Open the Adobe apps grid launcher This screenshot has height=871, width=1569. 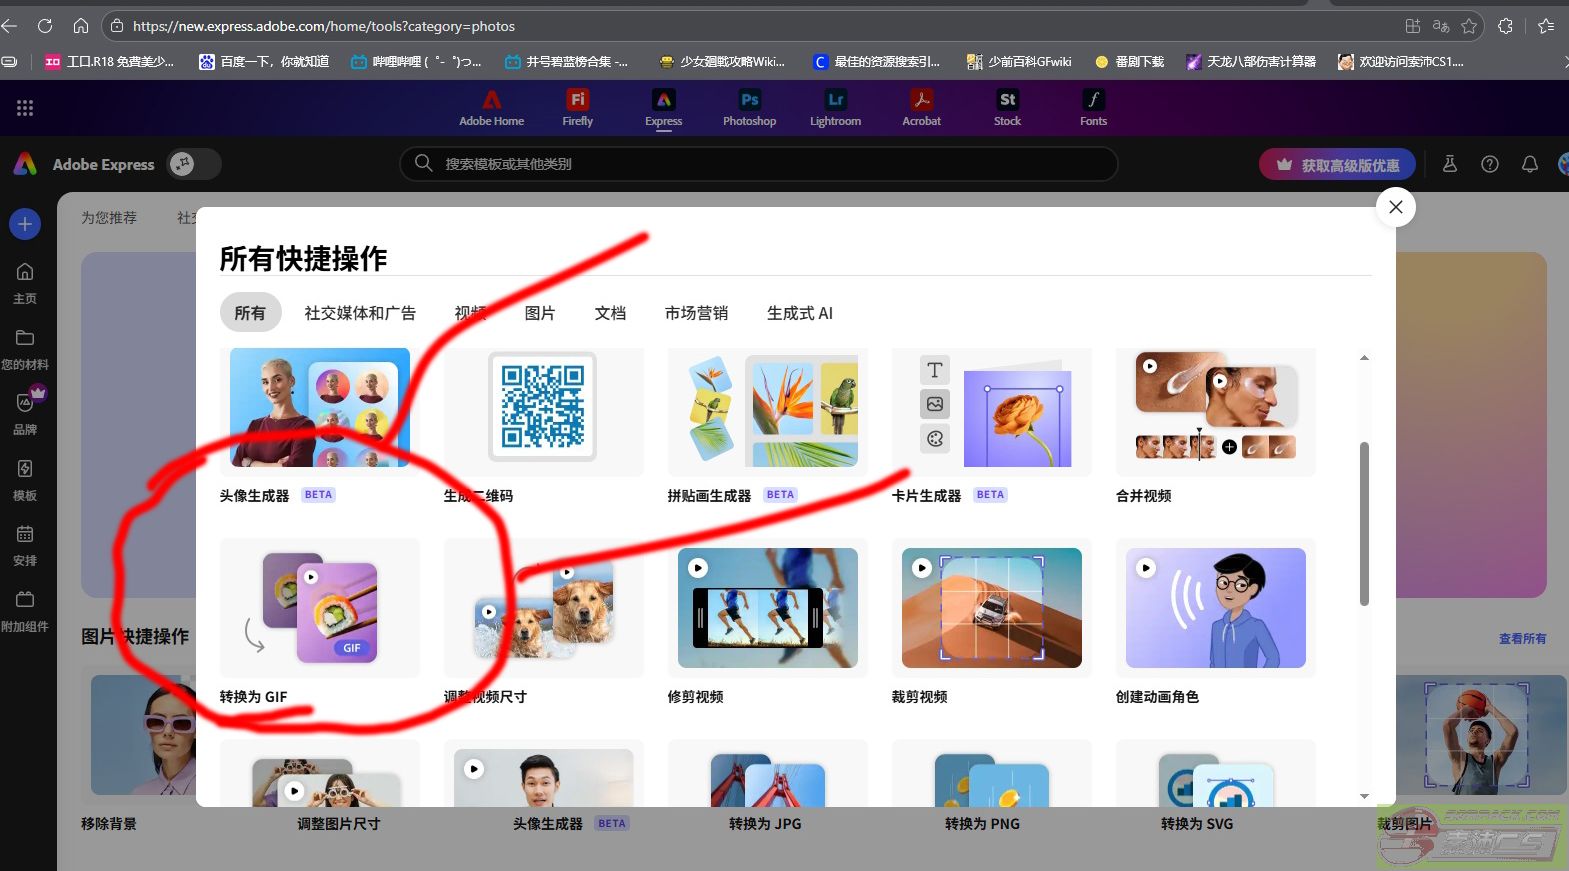(25, 108)
